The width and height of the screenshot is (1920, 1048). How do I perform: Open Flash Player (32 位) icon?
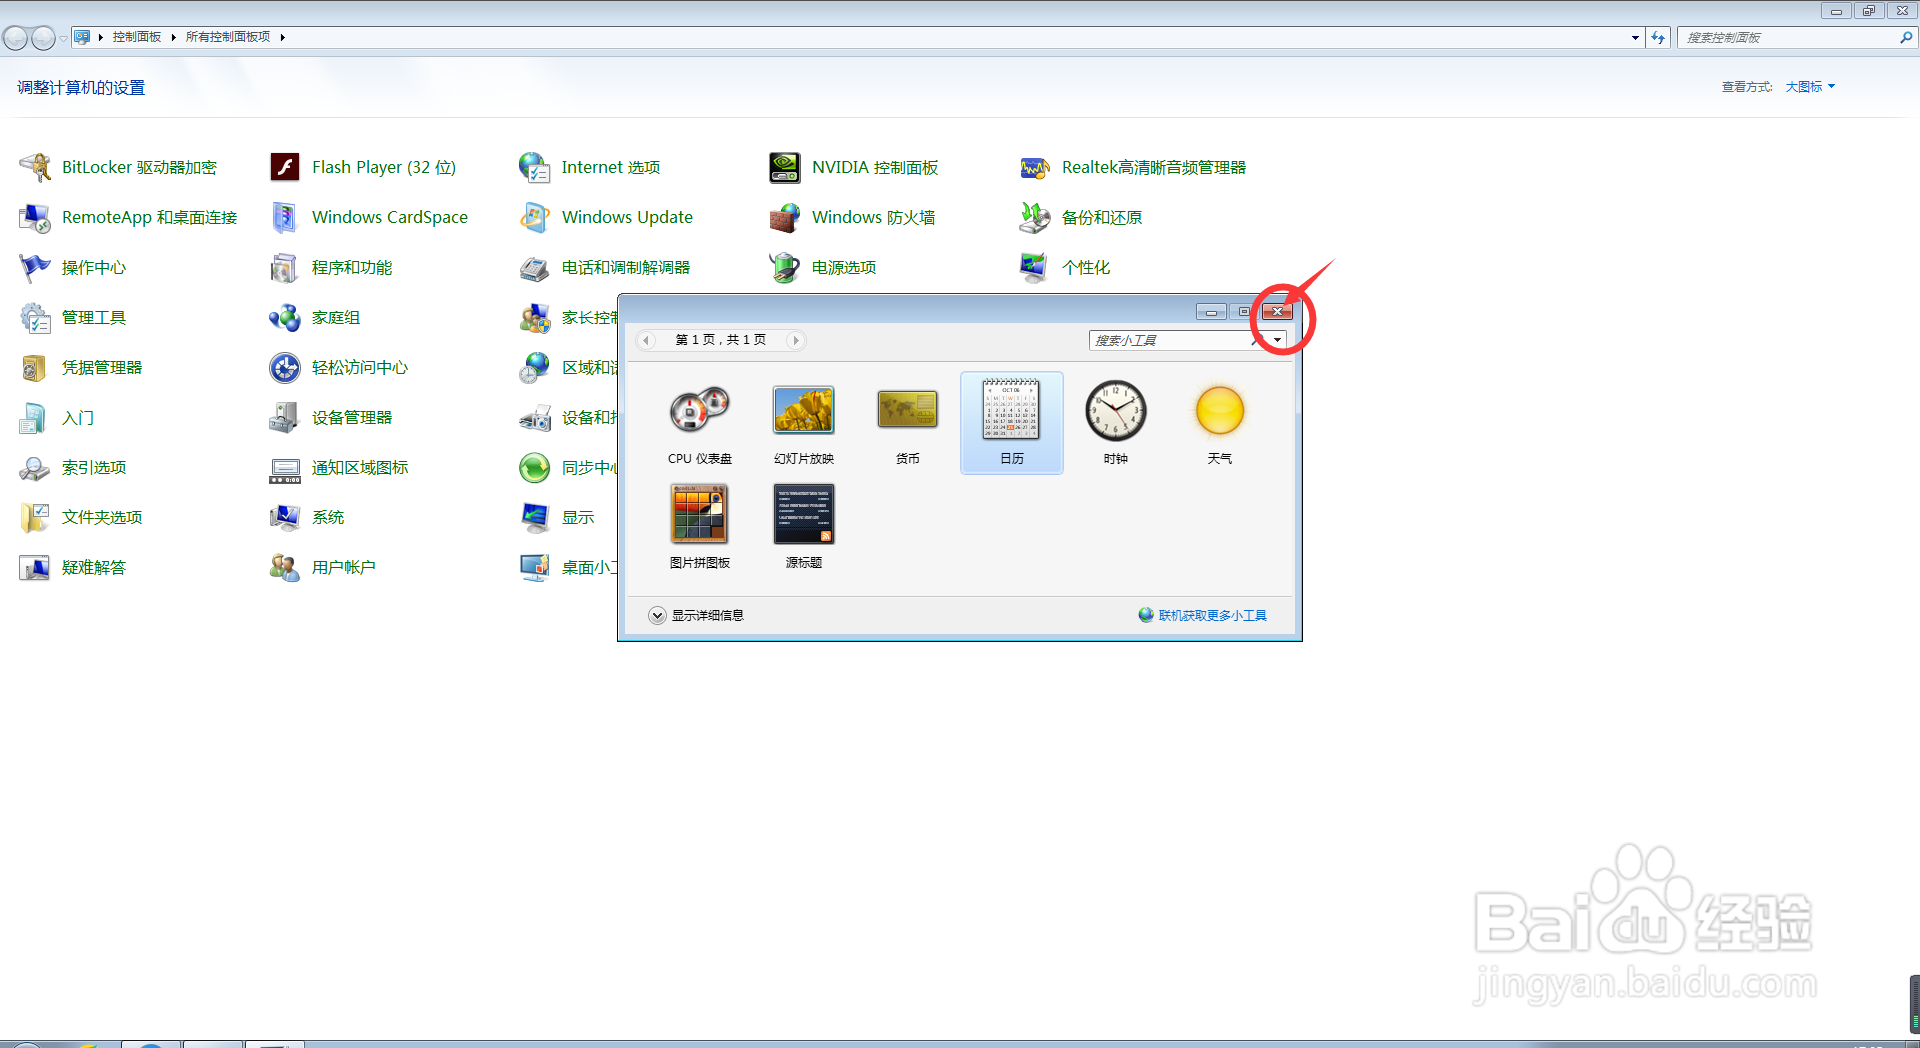pyautogui.click(x=285, y=167)
